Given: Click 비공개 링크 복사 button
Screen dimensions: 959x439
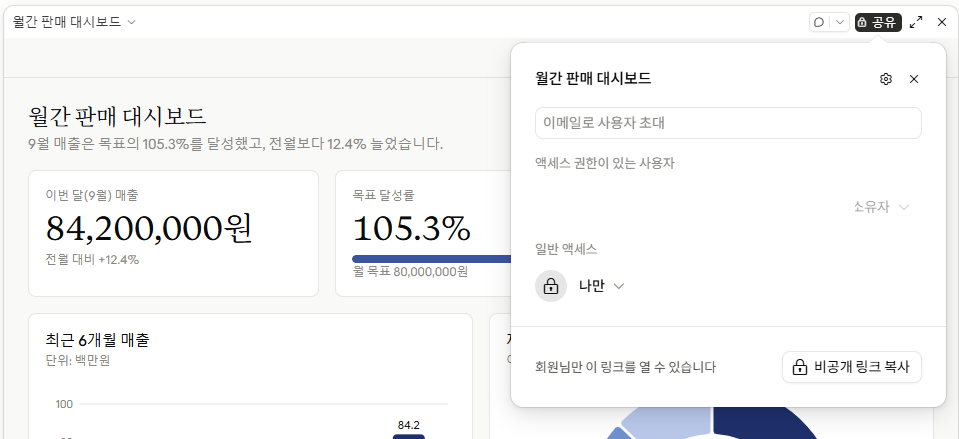Looking at the screenshot, I should pyautogui.click(x=851, y=367).
